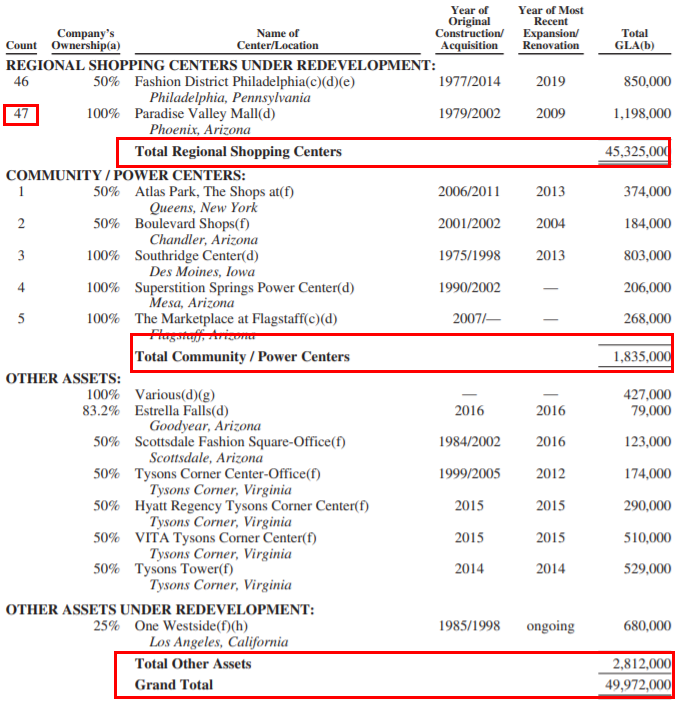Click the 45,325,000 total value
Image resolution: width=680 pixels, height=706 pixels.
(x=637, y=151)
